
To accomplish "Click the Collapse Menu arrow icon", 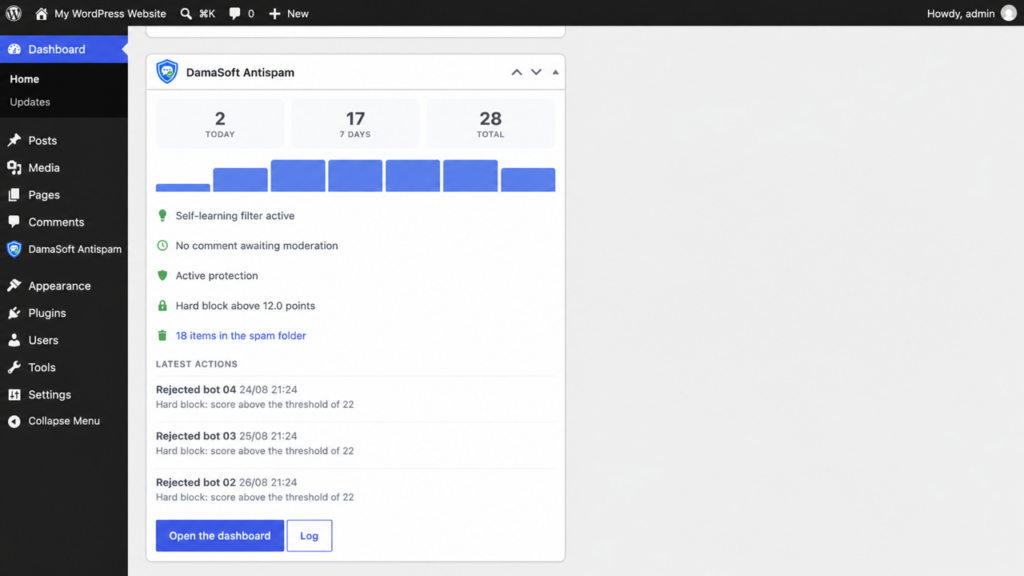I will pos(14,421).
